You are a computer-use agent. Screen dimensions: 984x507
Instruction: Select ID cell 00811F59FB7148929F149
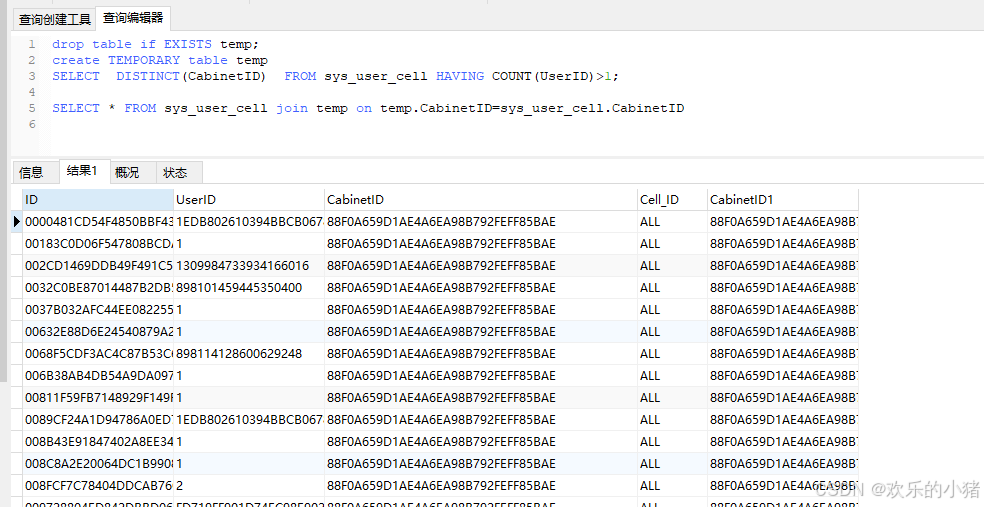(x=98, y=397)
